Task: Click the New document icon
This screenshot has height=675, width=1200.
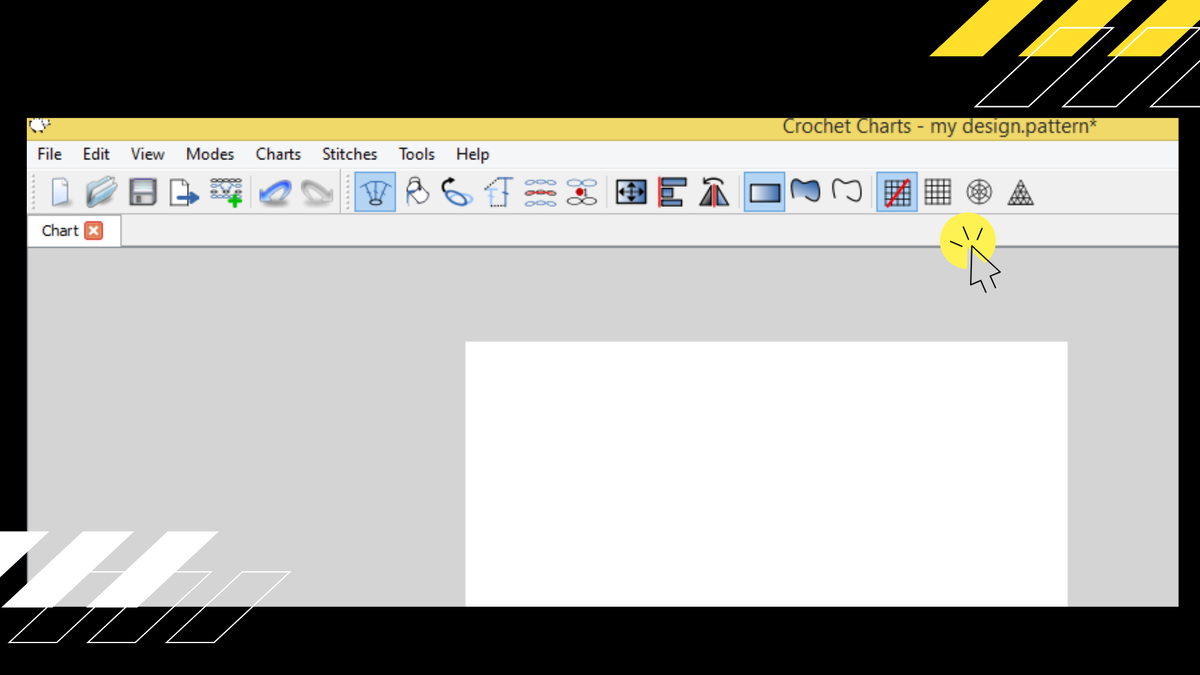Action: 61,192
